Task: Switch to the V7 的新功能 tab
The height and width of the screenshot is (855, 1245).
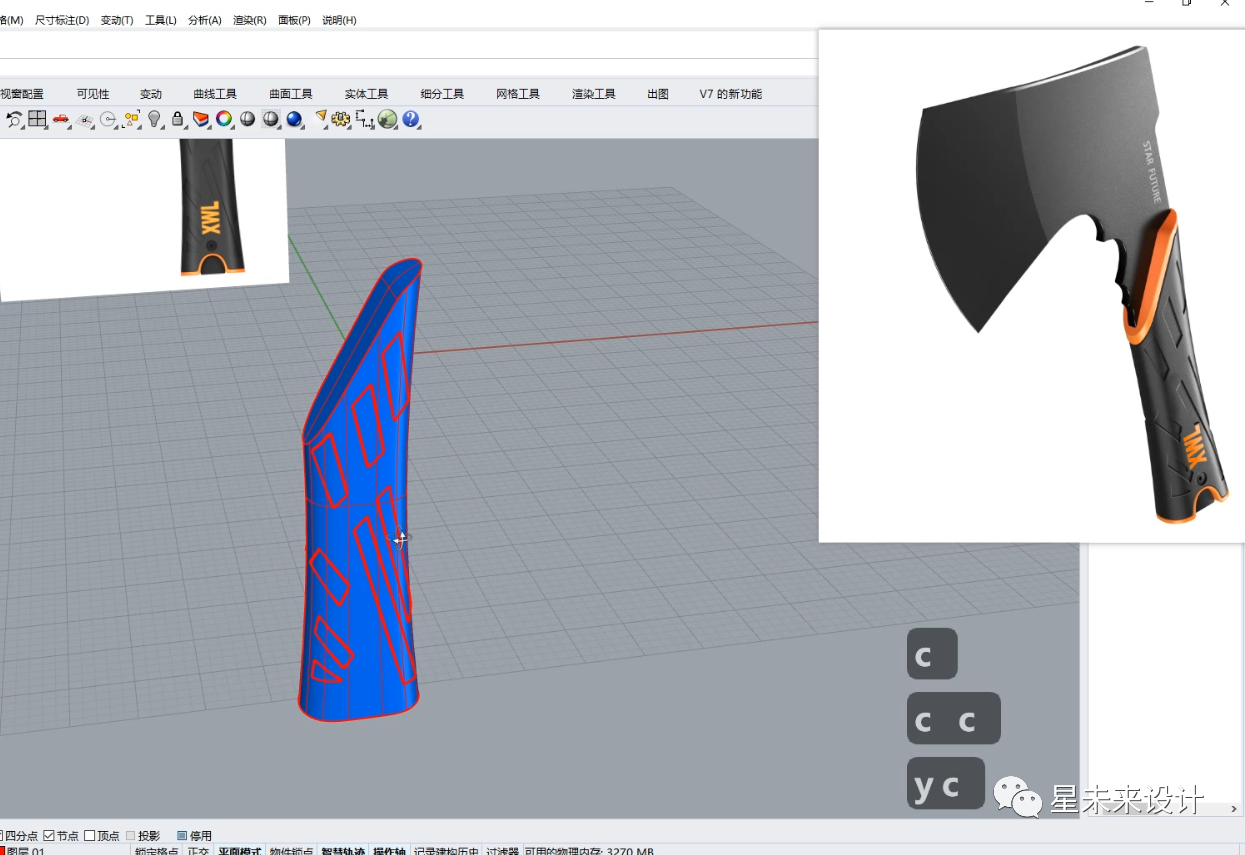Action: pyautogui.click(x=731, y=94)
